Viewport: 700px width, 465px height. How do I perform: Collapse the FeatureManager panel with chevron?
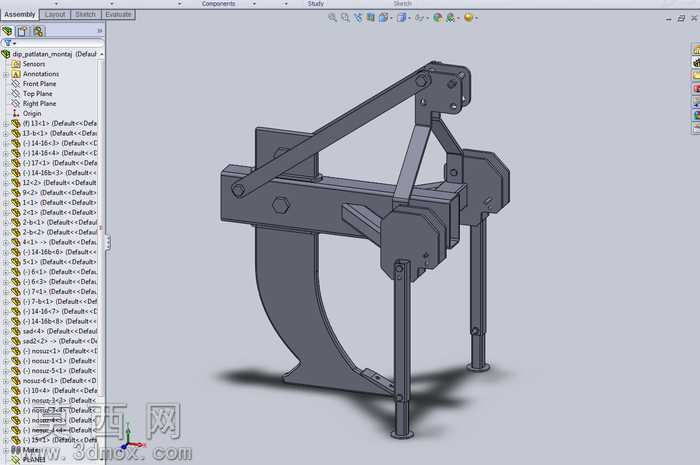tap(100, 31)
